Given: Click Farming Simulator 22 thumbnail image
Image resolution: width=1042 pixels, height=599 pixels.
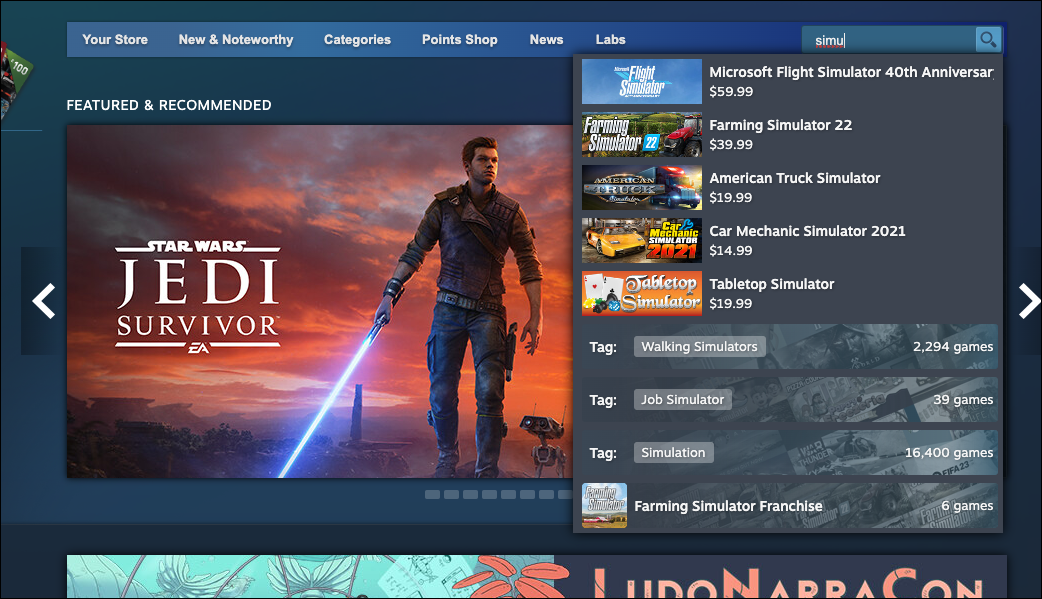Looking at the screenshot, I should (x=642, y=135).
